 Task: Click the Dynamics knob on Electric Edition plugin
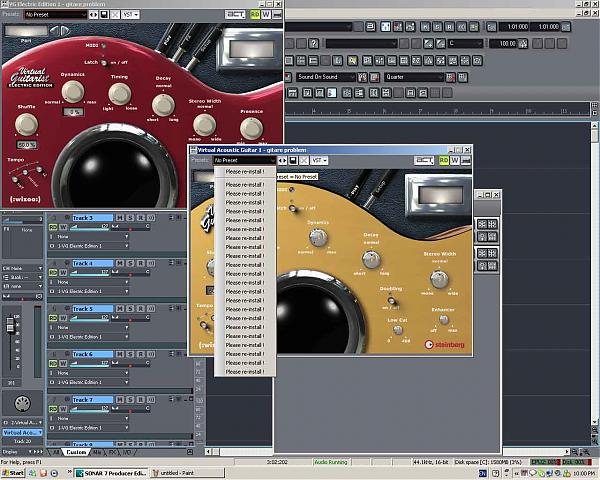tap(73, 91)
